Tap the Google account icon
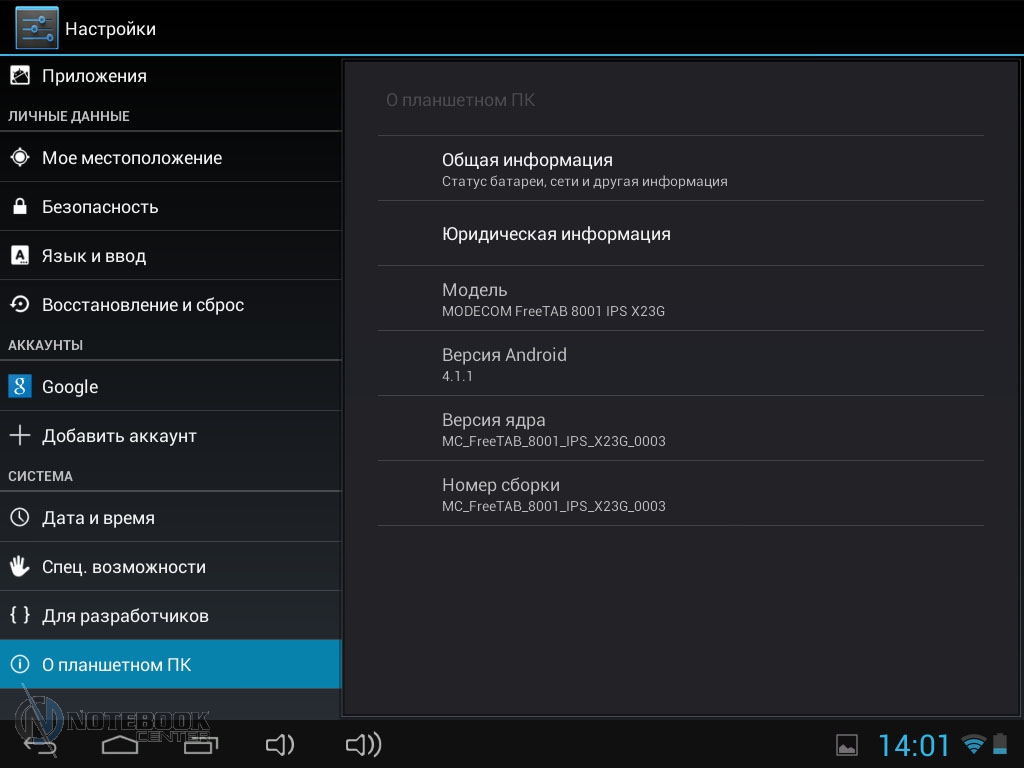The image size is (1024, 768). [20, 387]
